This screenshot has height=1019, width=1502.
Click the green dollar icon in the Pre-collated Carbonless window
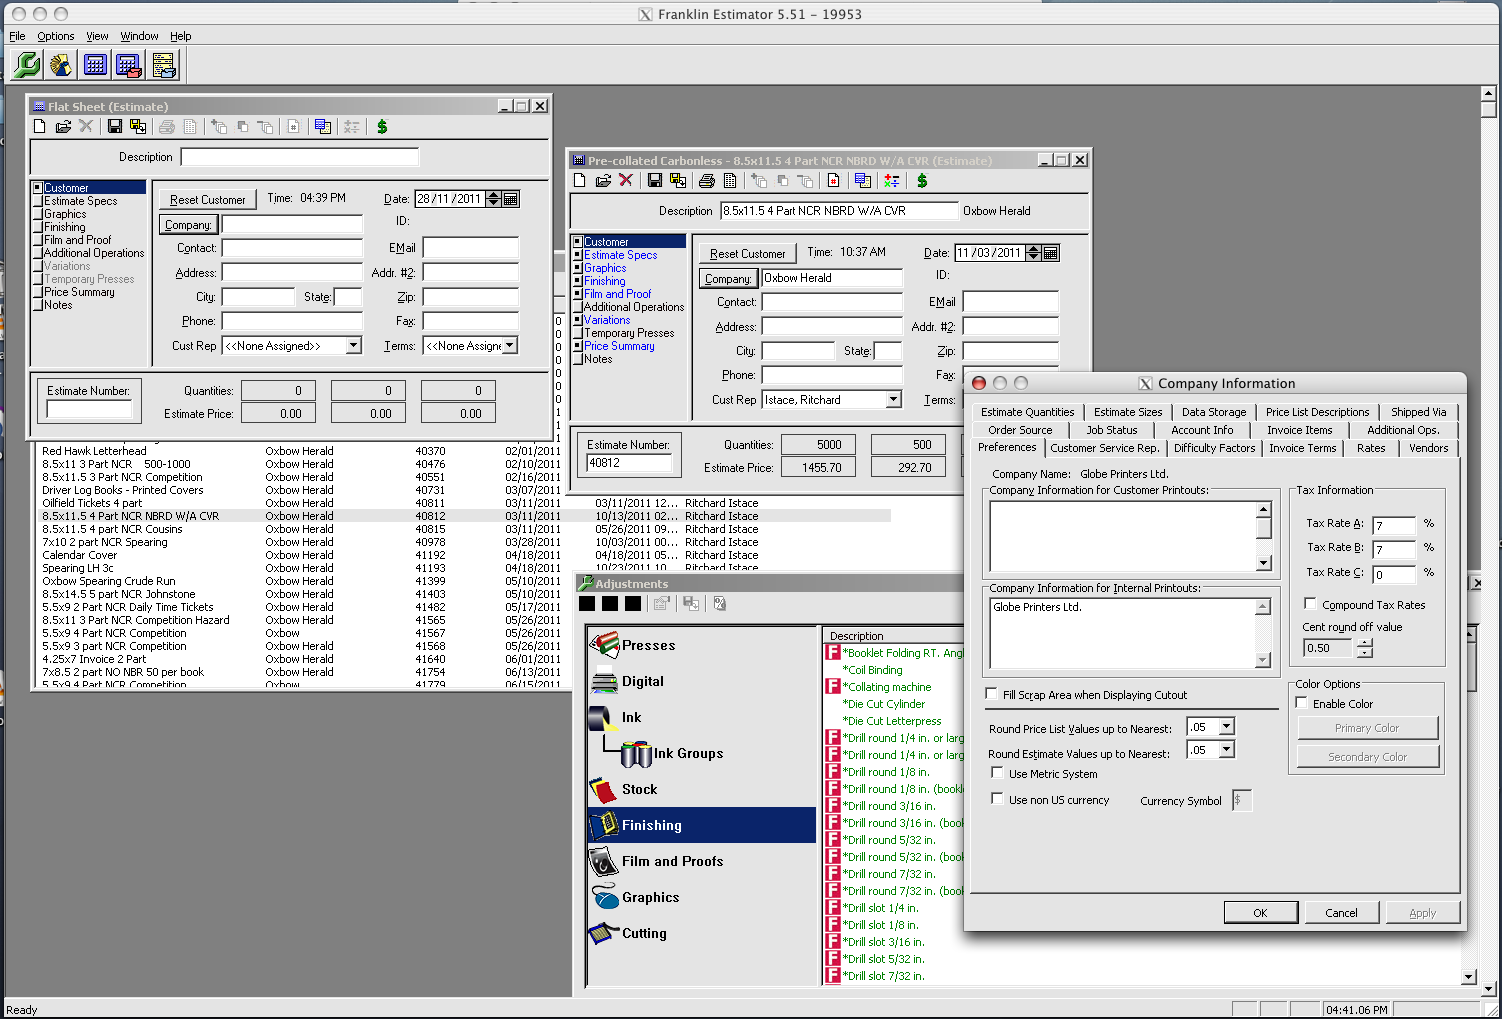(x=922, y=181)
